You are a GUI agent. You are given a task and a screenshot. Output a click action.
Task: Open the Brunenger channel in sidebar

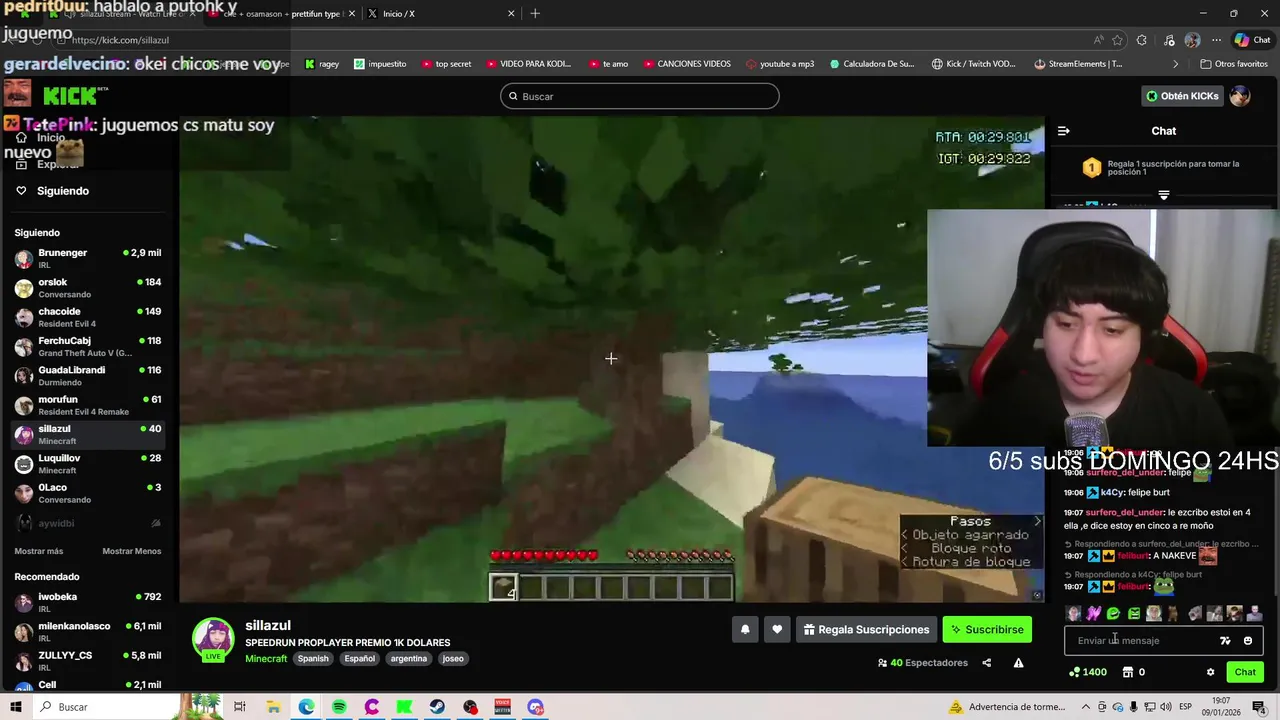click(88, 258)
